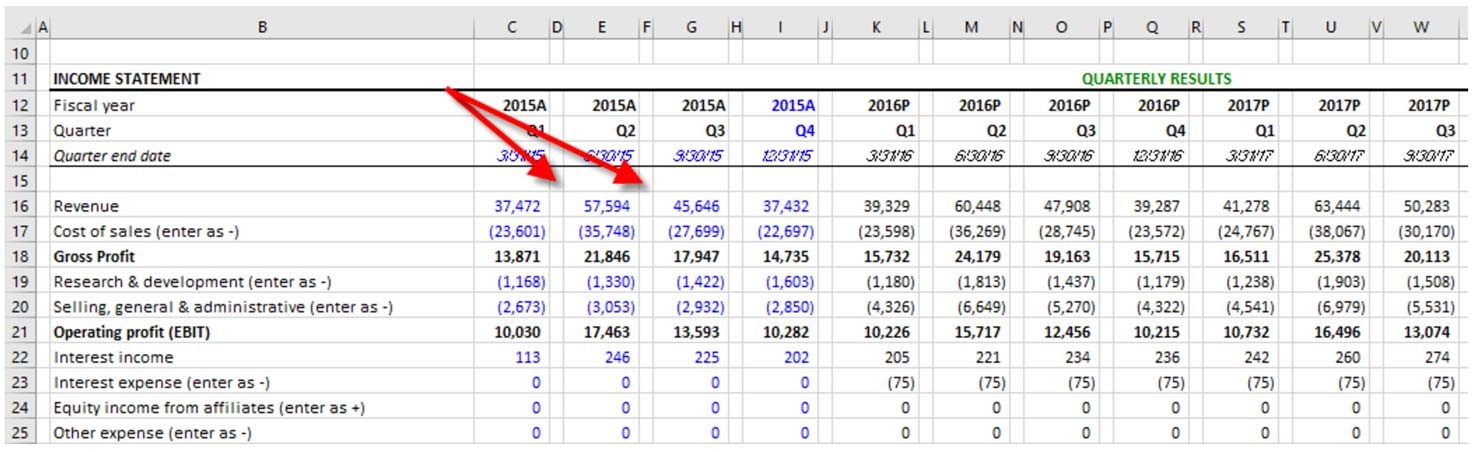Click the QUARTERLY RESULTS heading
Screen dimensions: 1472x452
pyautogui.click(x=1157, y=78)
